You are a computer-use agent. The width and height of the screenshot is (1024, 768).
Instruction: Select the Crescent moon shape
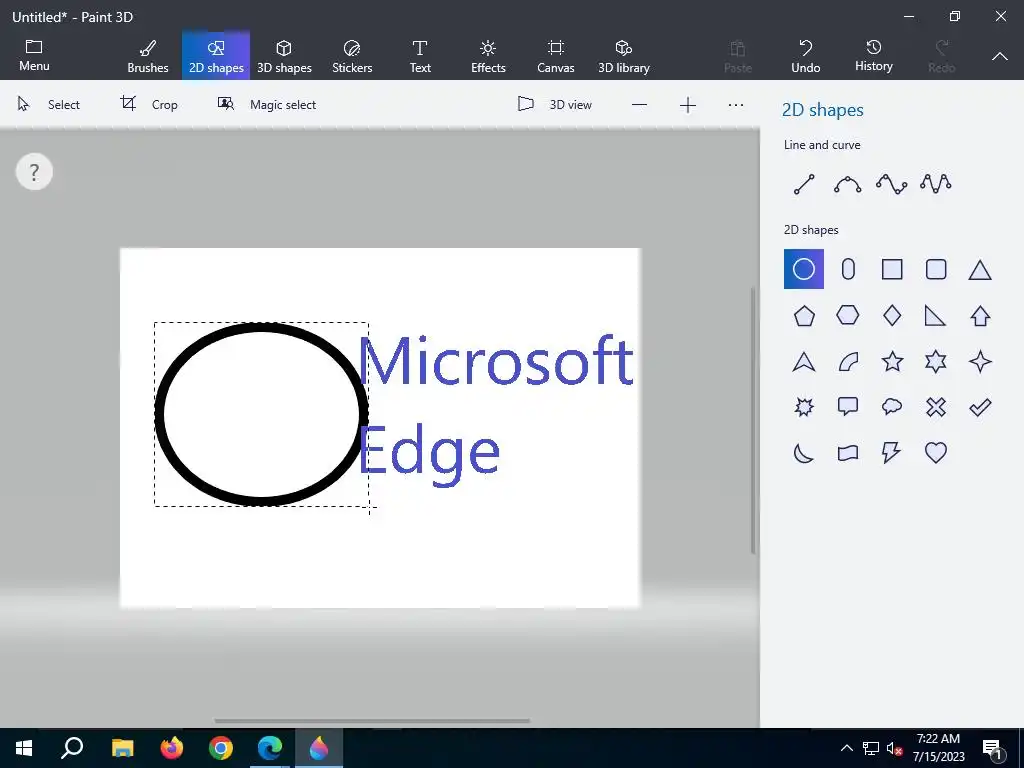tap(804, 453)
